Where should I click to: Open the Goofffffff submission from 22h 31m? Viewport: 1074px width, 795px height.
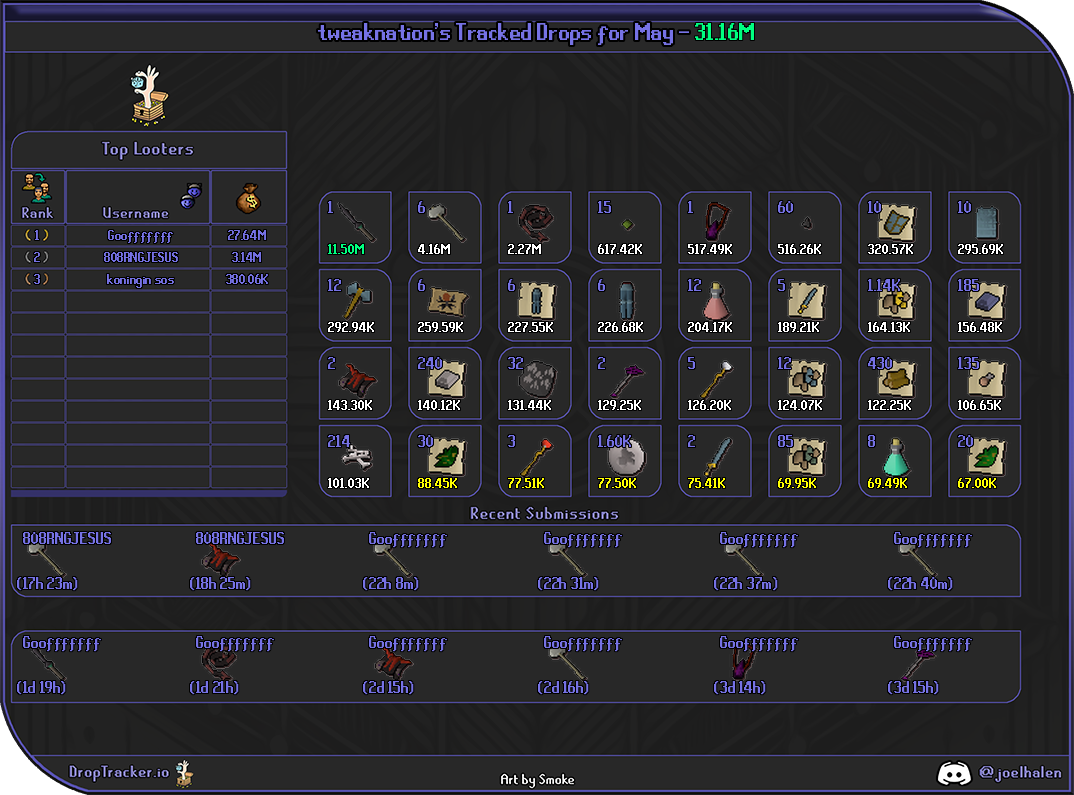point(581,561)
